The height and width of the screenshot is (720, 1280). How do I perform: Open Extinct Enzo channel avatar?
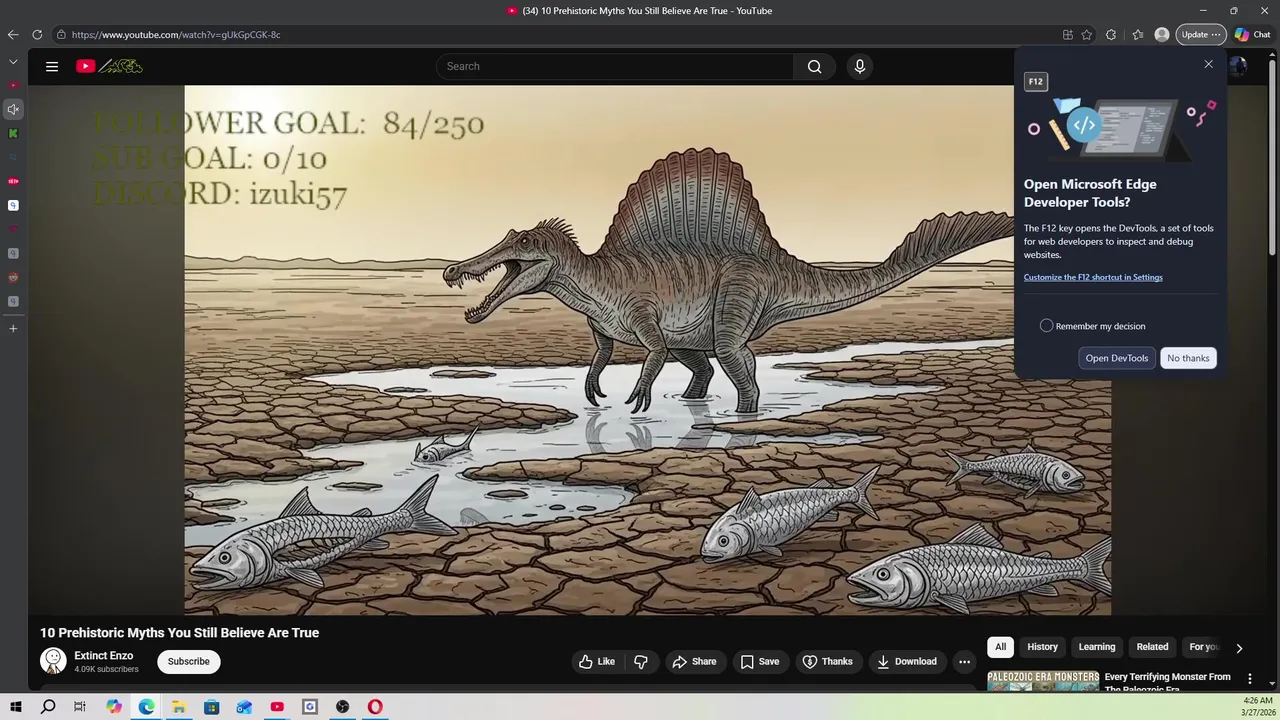[x=53, y=661]
